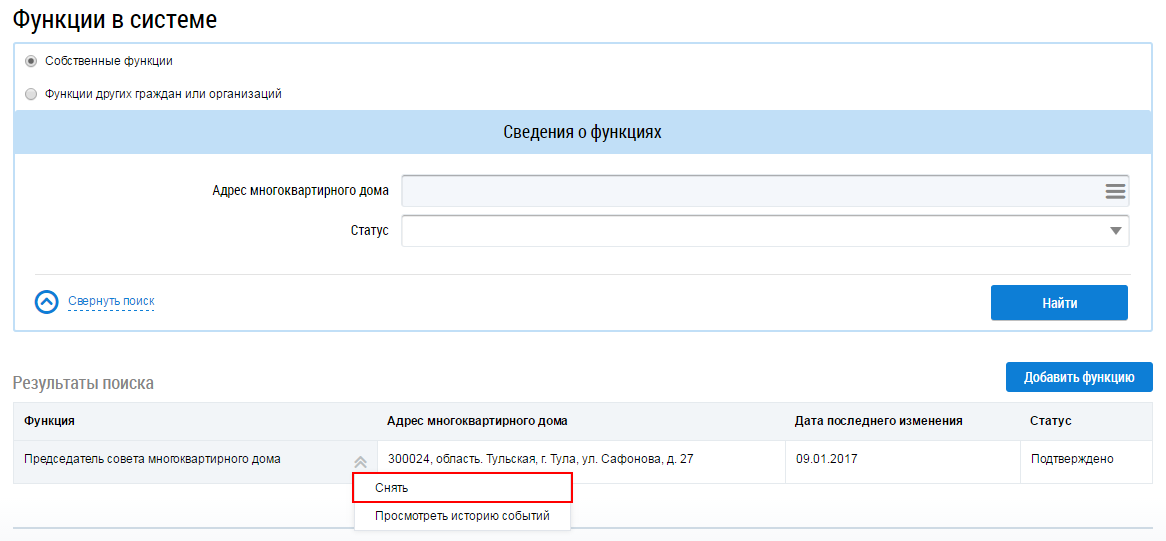Image resolution: width=1166 pixels, height=541 pixels.
Task: Open address list via hamburger icon
Action: click(x=1115, y=191)
